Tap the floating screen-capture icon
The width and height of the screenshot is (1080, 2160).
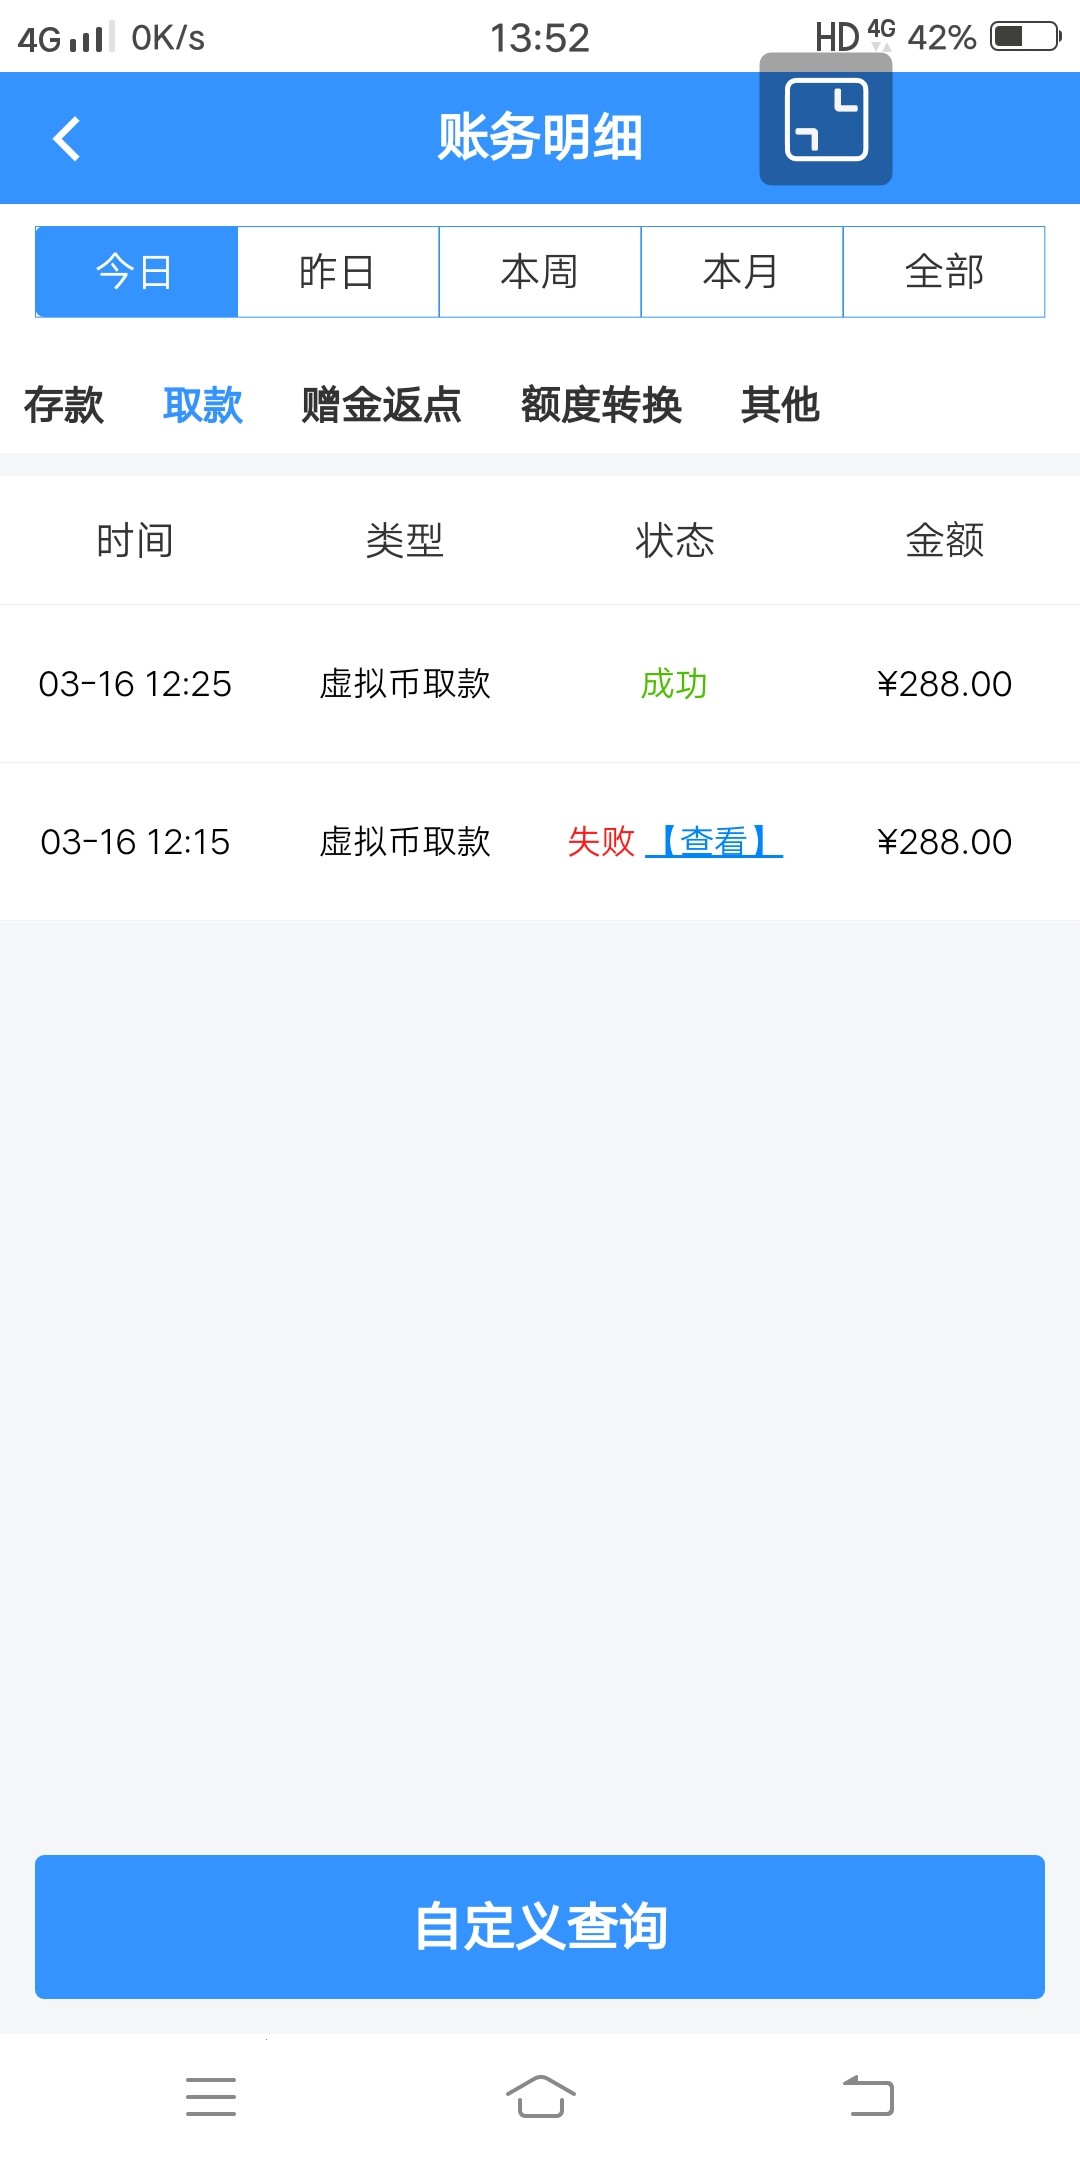[826, 119]
